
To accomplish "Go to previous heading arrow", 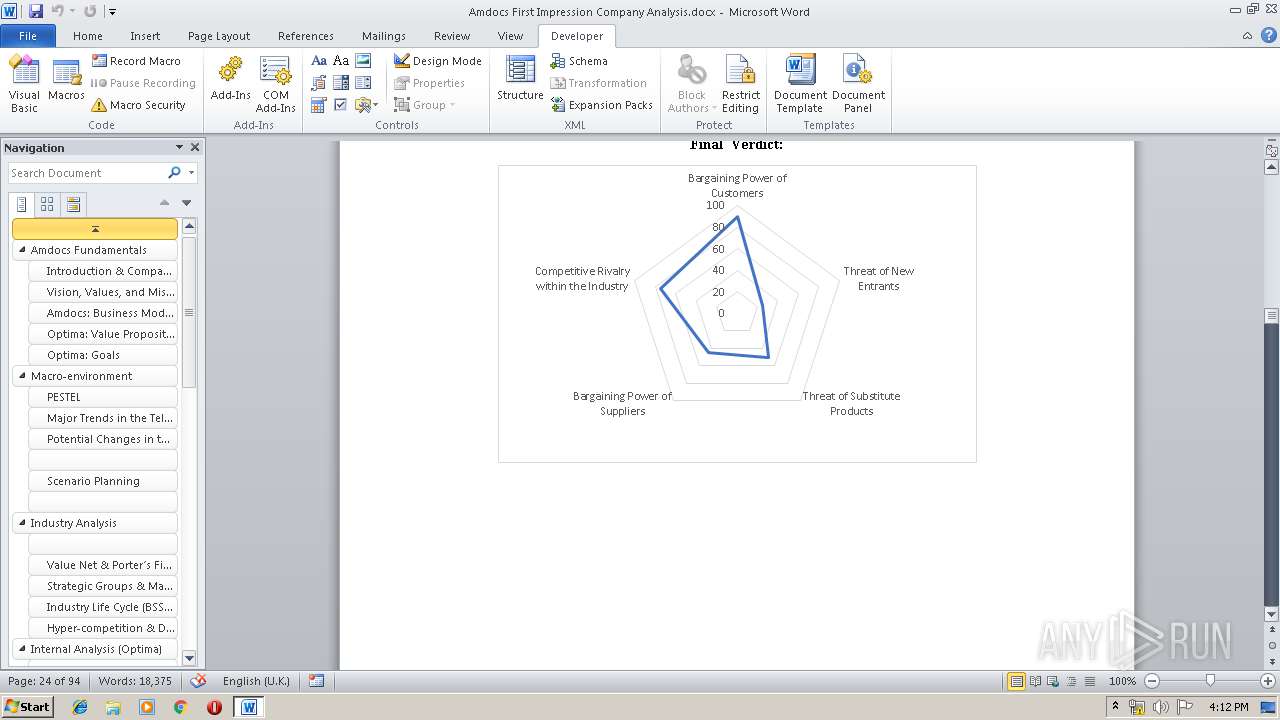I will point(164,203).
